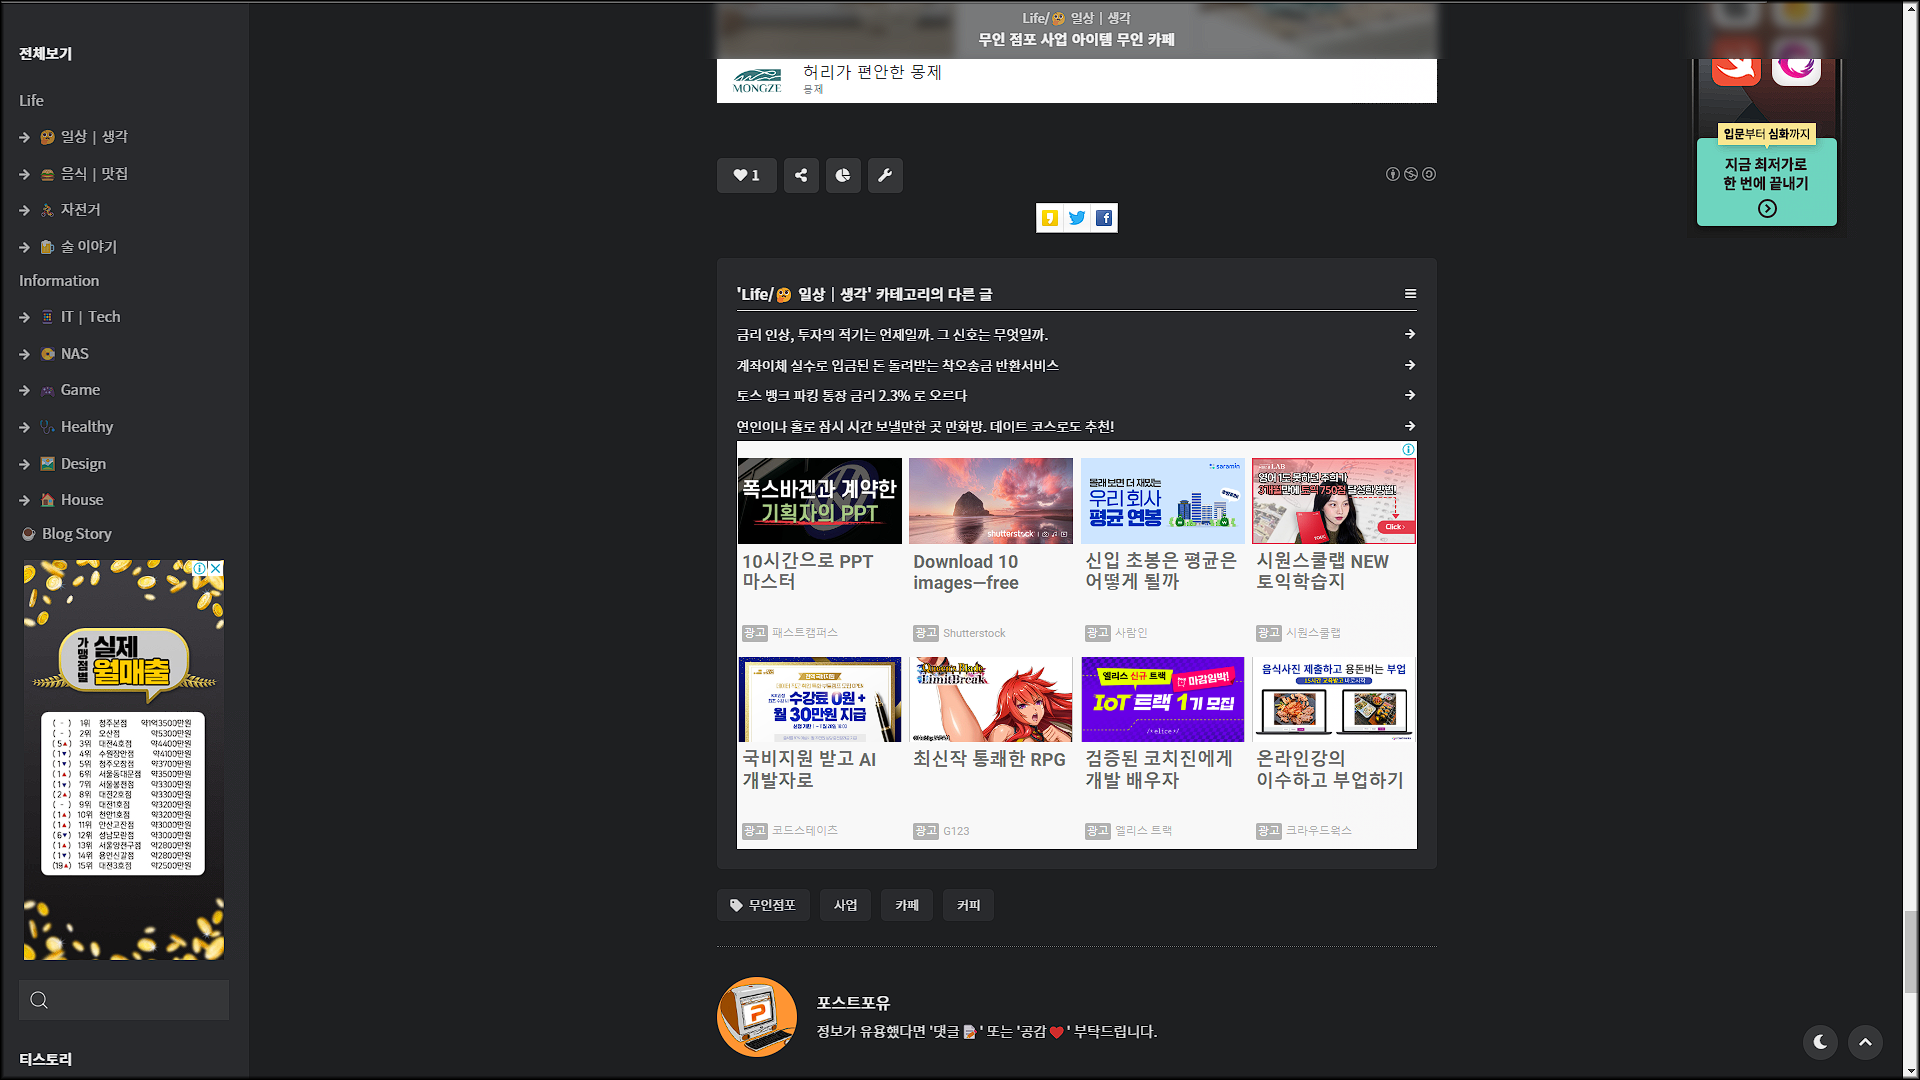
Task: Share post via Facebook icon
Action: 1104,218
